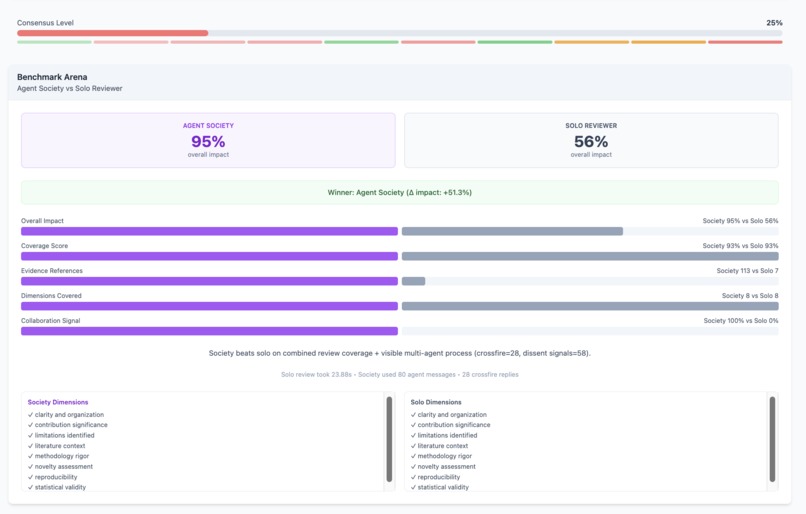Click the purple Collaboration Signal bar
Screen dimensions: 806x514
click(209, 331)
